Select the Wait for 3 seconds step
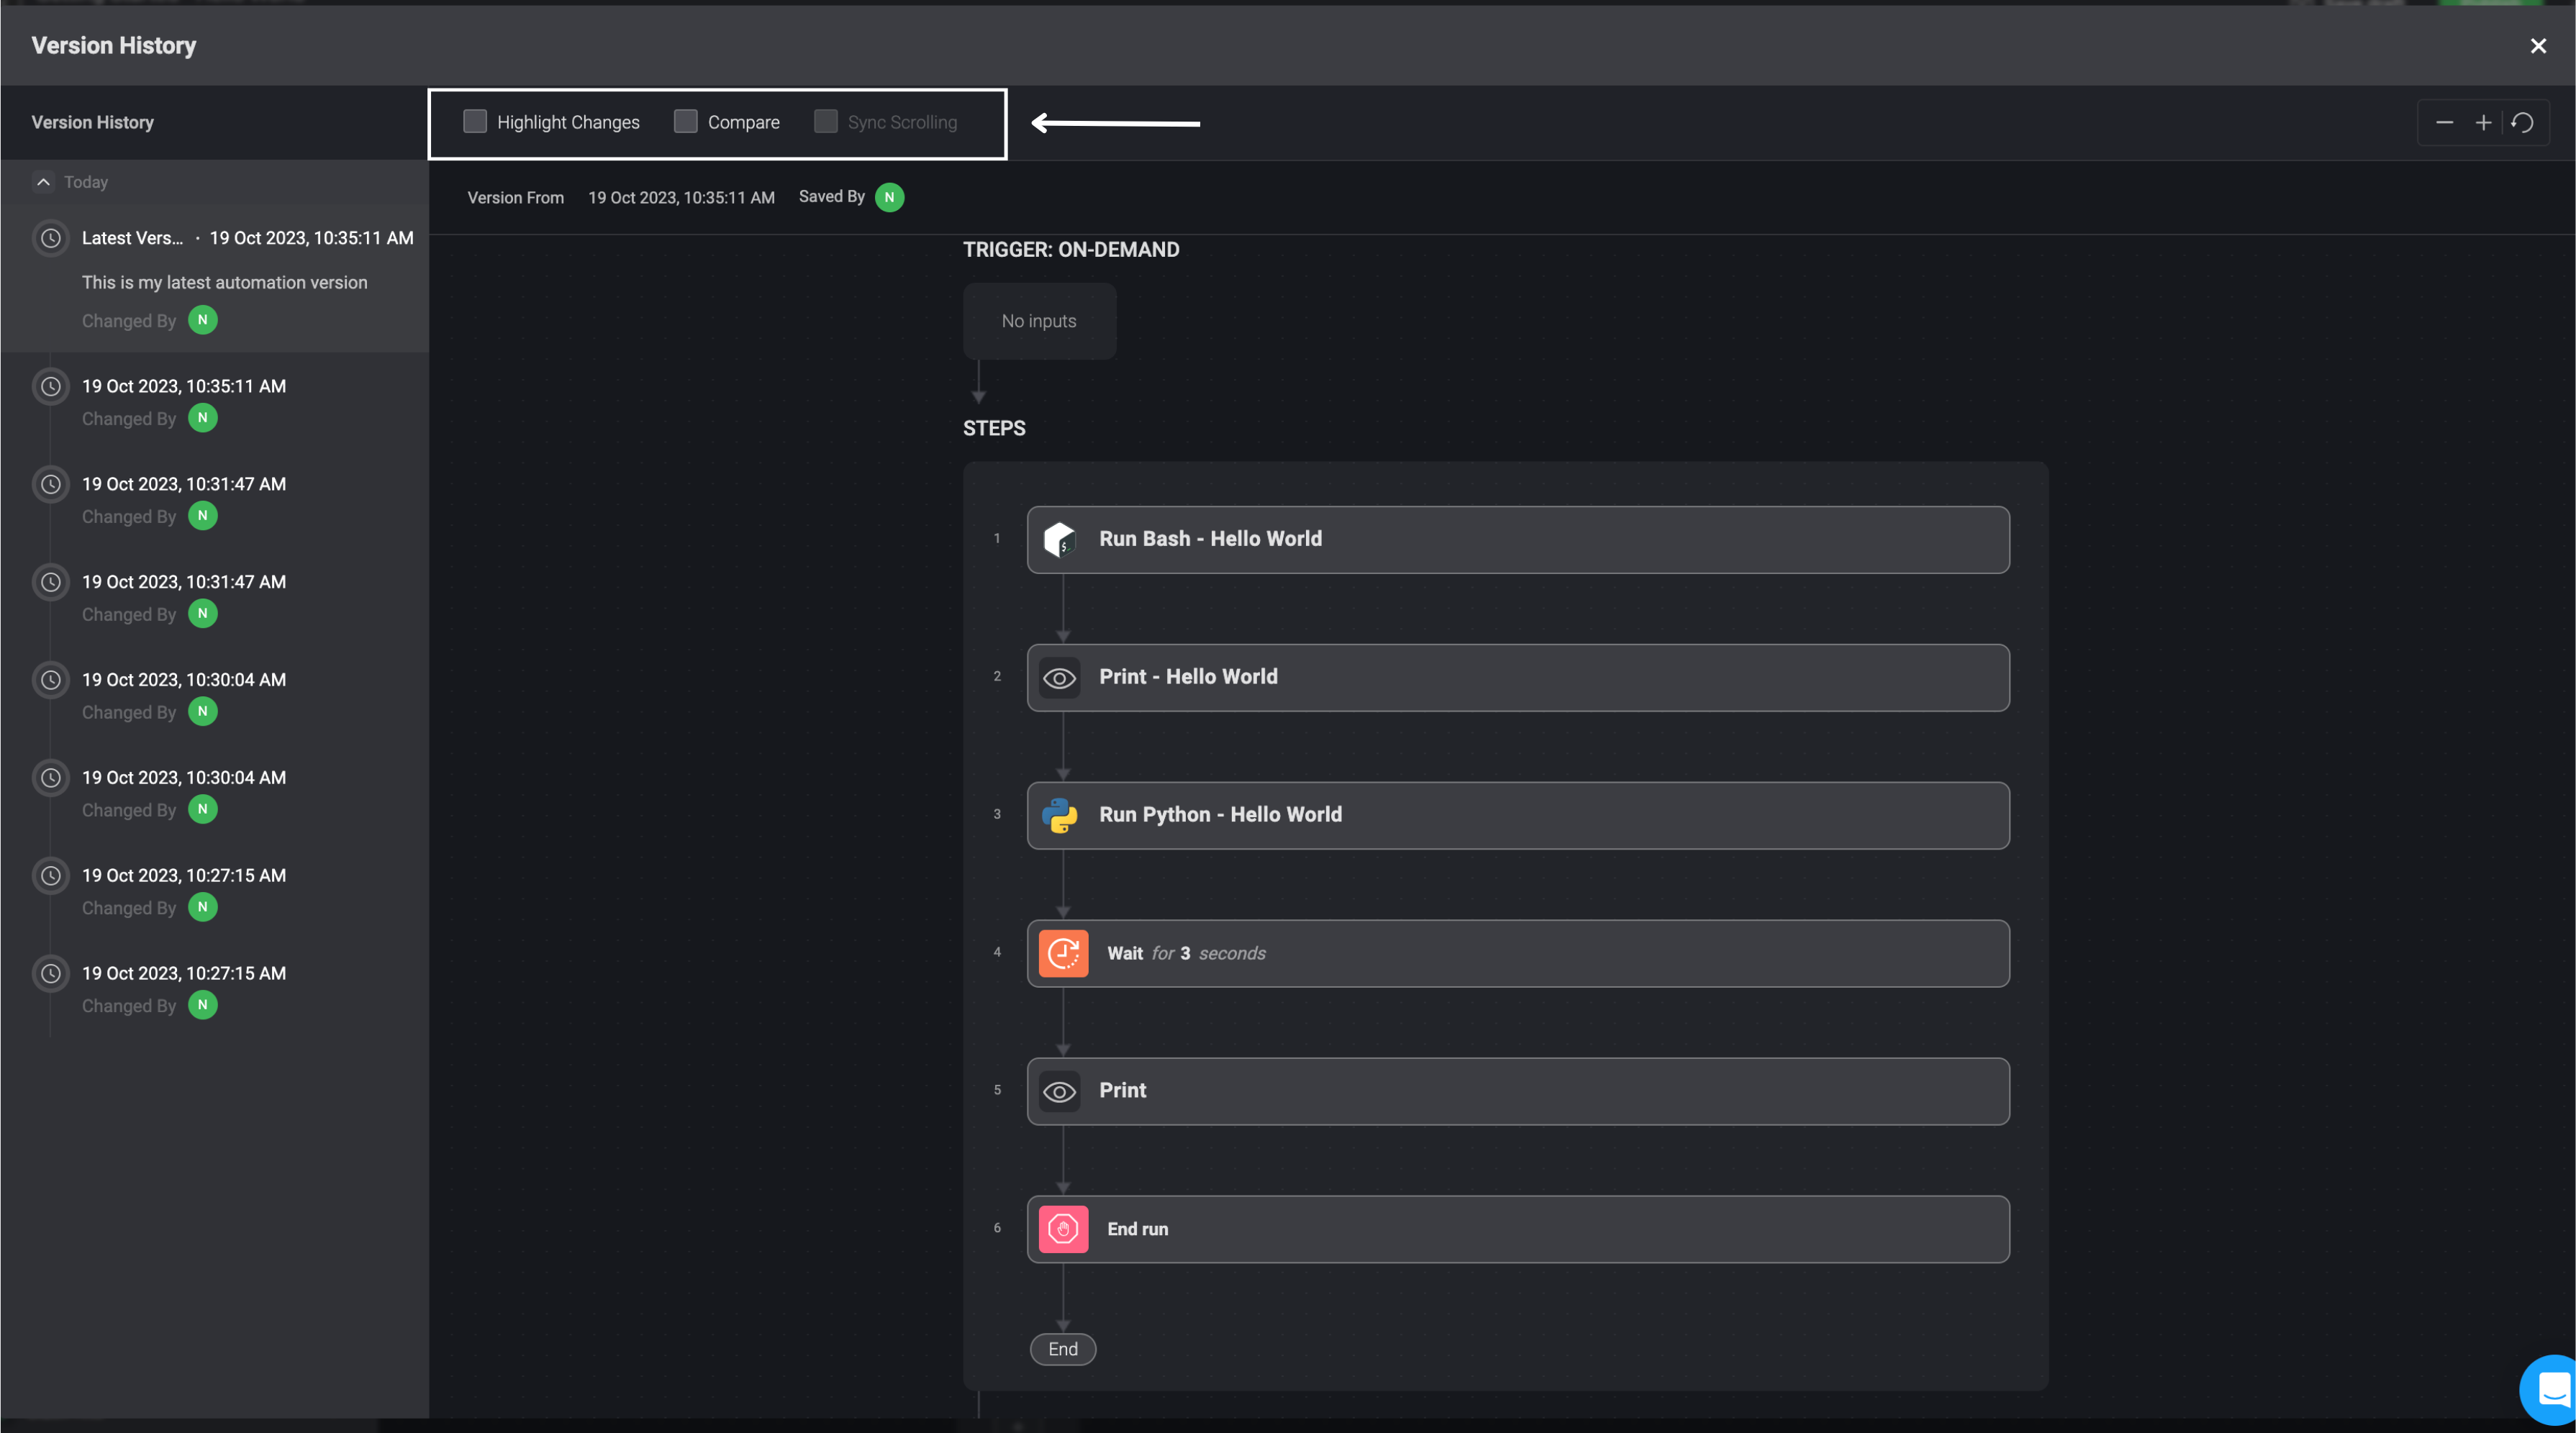Image resolution: width=2576 pixels, height=1433 pixels. click(1518, 954)
